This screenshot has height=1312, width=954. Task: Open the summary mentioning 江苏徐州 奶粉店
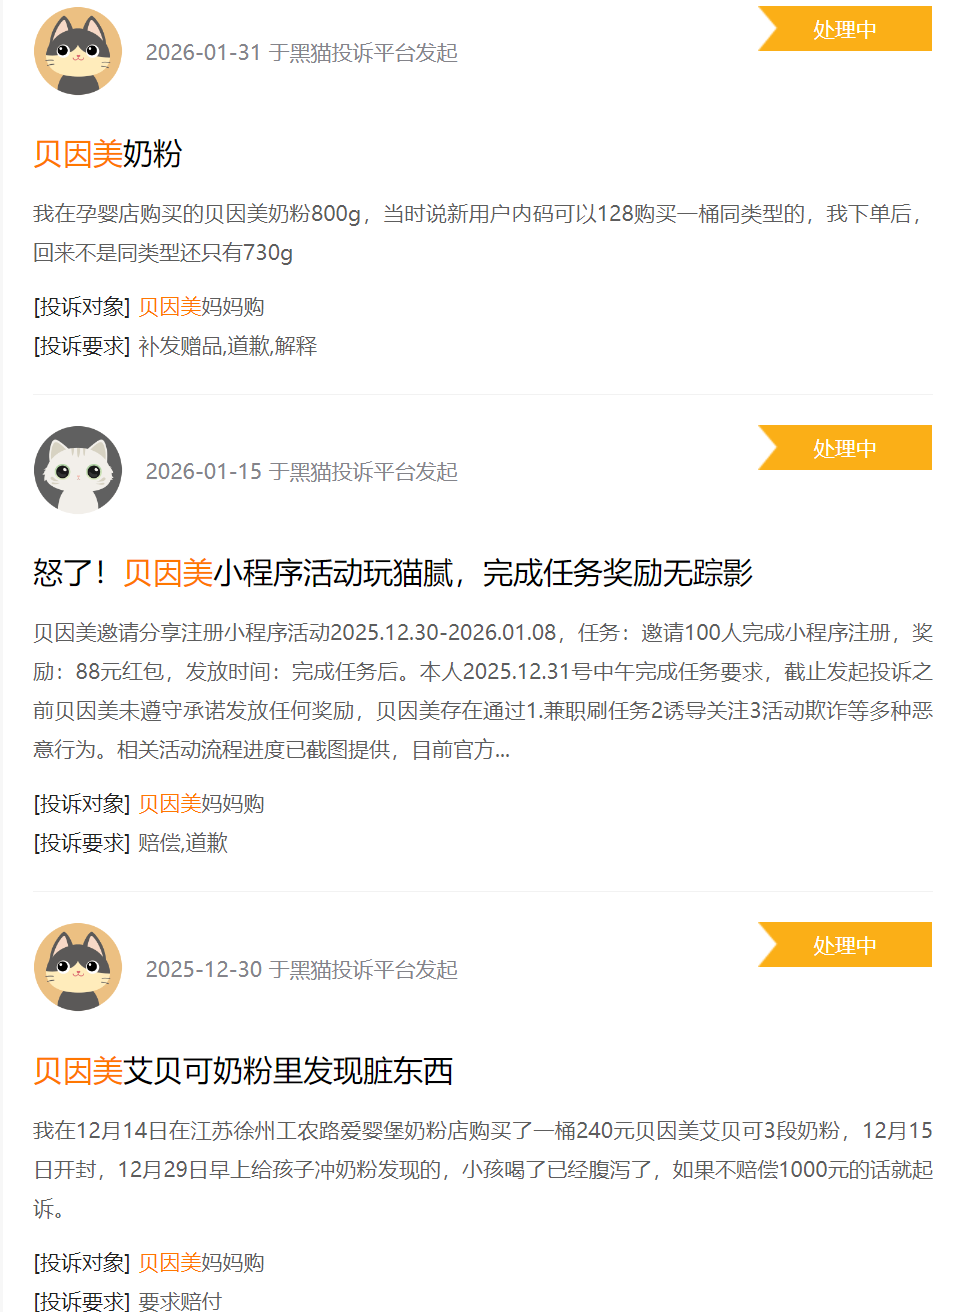point(483,1169)
